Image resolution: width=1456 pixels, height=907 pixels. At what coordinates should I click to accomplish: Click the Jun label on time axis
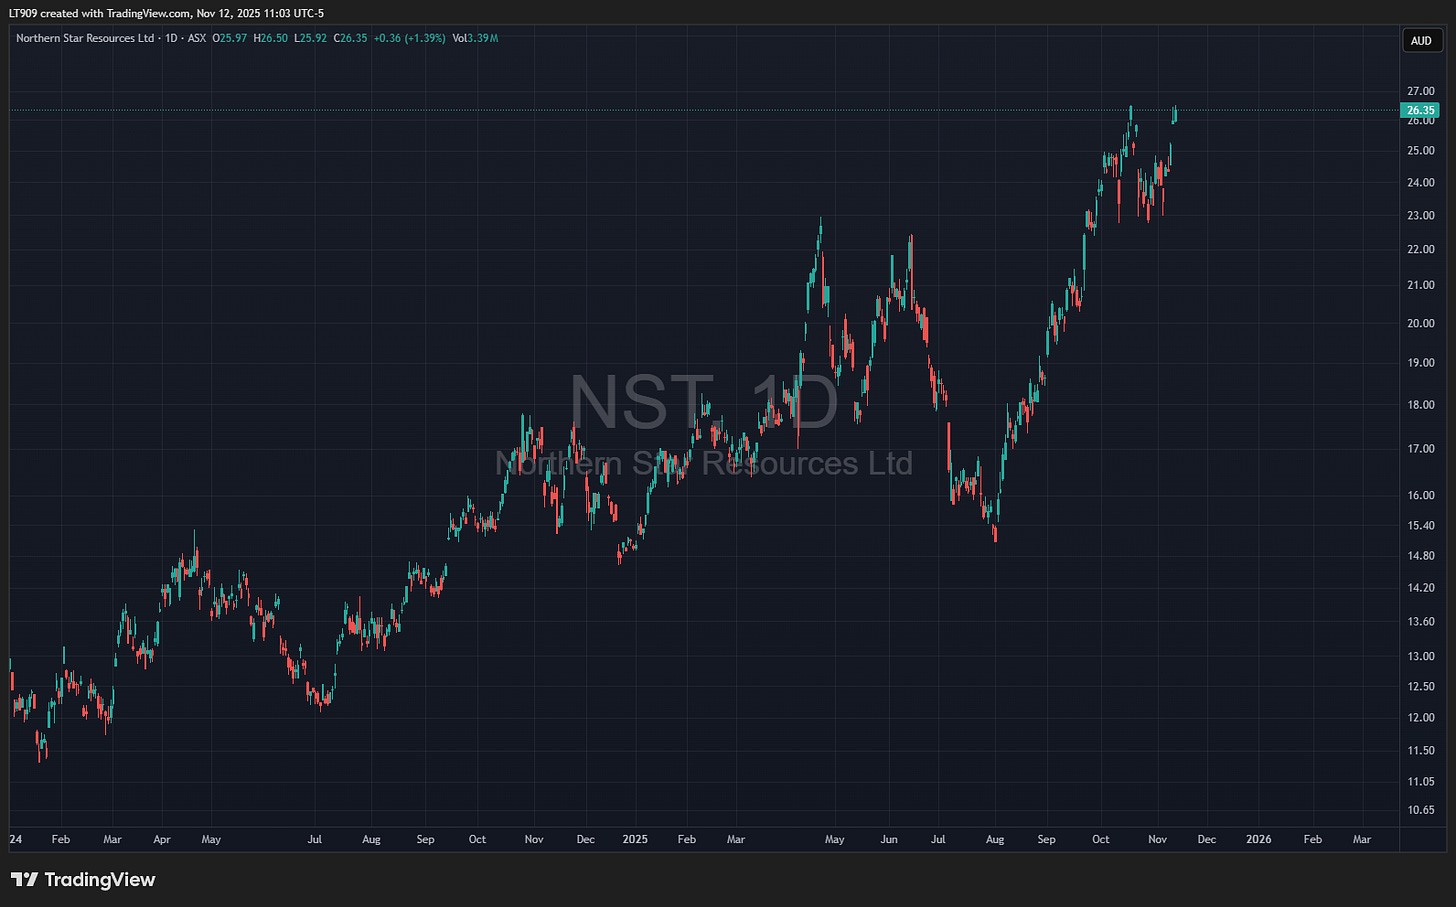pos(887,839)
